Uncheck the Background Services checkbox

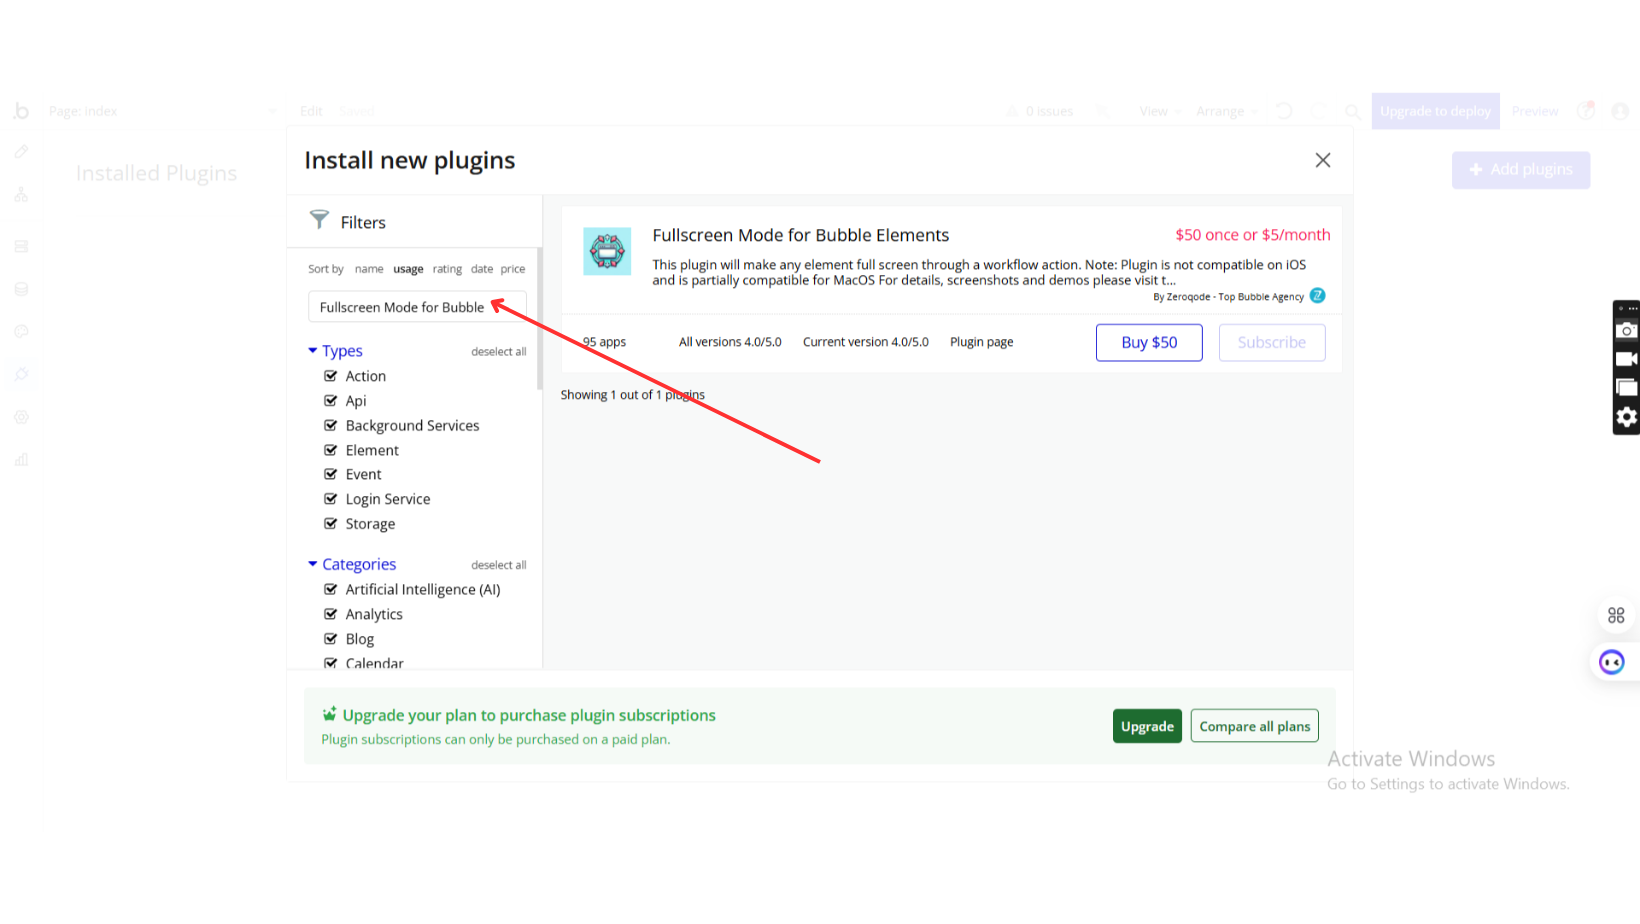331,425
